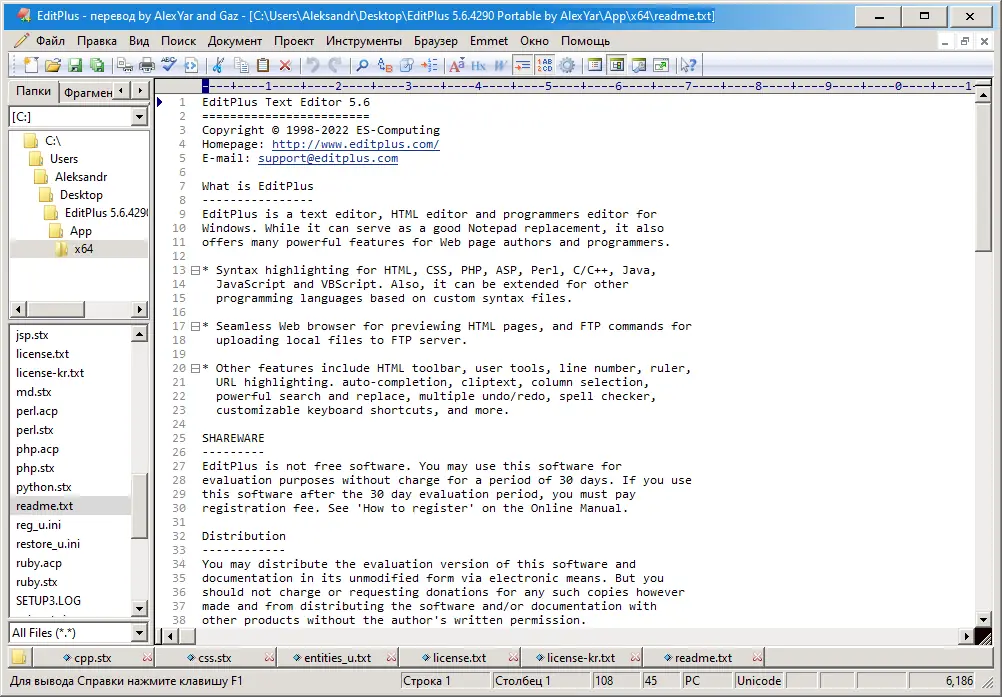The width and height of the screenshot is (1002, 697).
Task: Create a new document with the New icon
Action: coord(31,65)
